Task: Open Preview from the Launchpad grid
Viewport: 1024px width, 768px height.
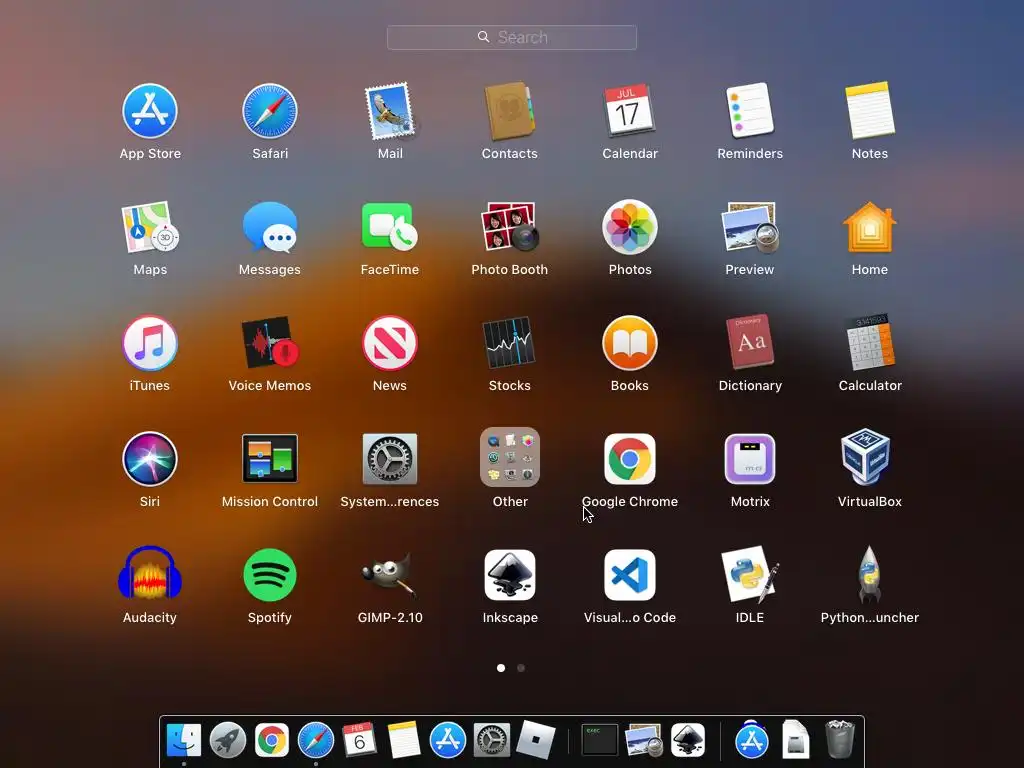Action: 750,227
